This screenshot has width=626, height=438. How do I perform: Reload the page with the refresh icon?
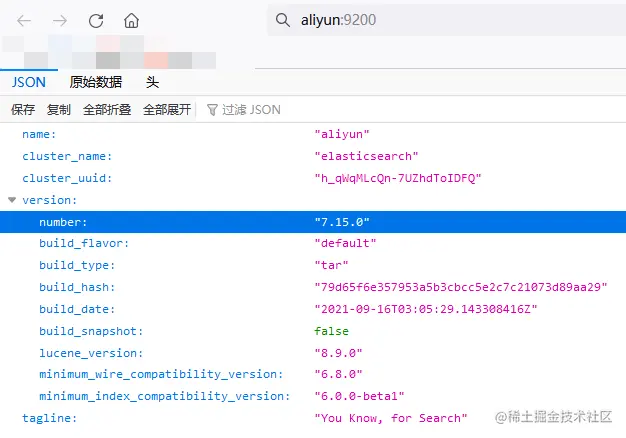pyautogui.click(x=96, y=20)
